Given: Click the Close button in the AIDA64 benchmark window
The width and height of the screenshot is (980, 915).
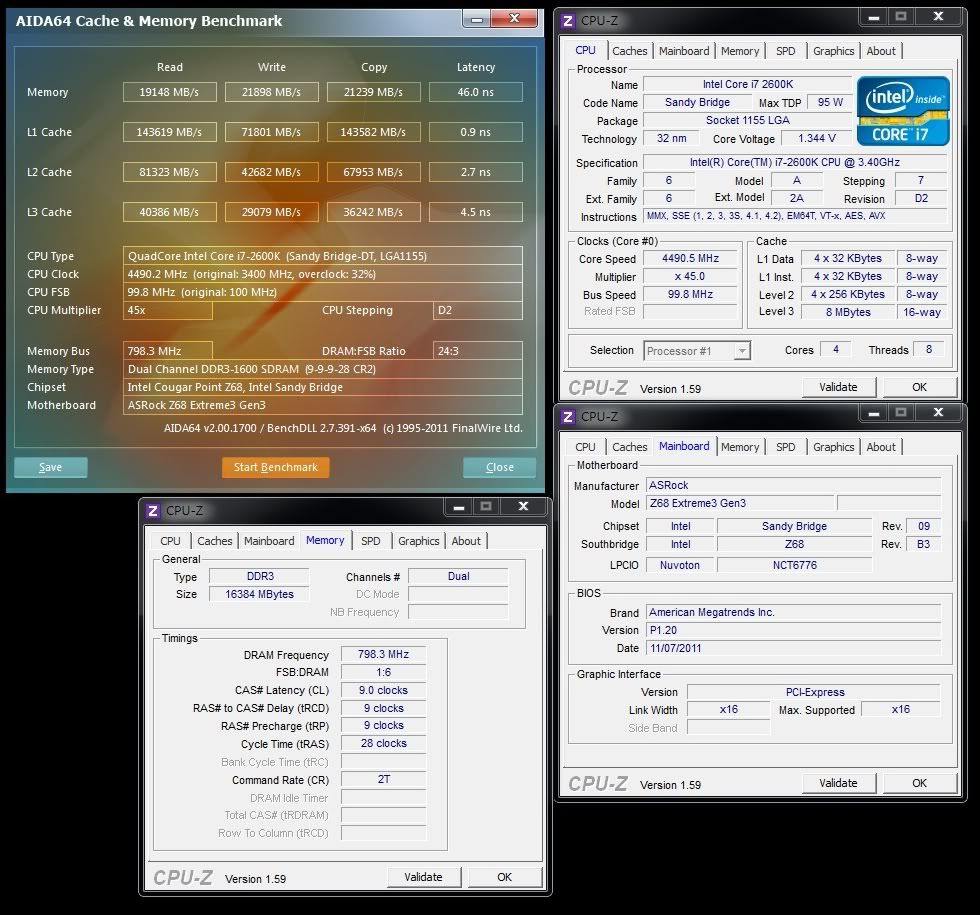Looking at the screenshot, I should click(x=499, y=467).
